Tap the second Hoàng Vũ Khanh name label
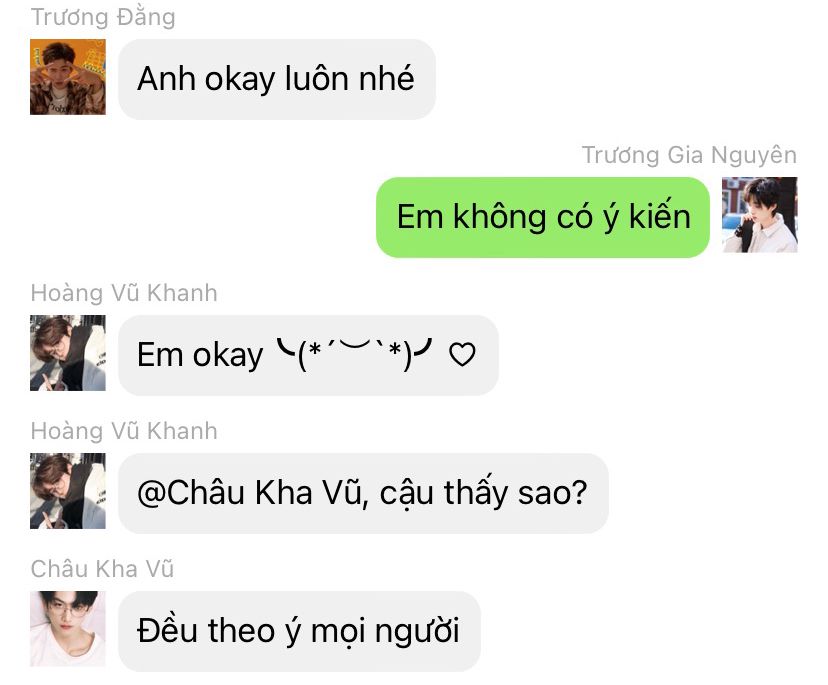The width and height of the screenshot is (828, 685). (124, 431)
